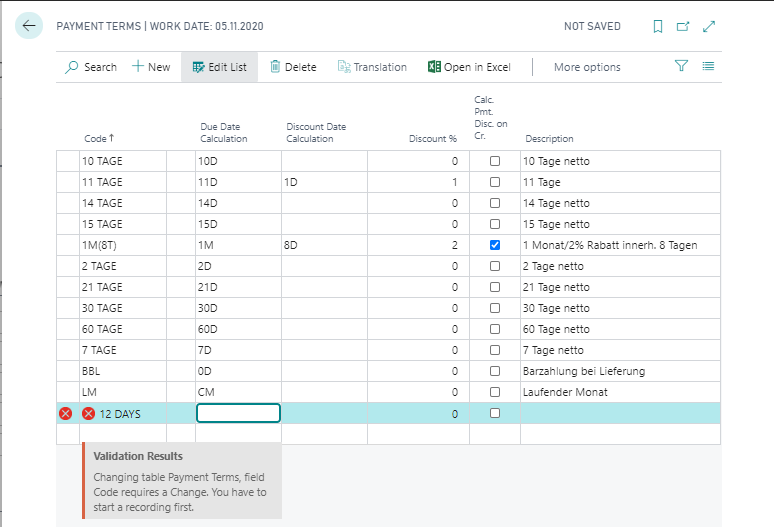774x527 pixels.
Task: Uncheck Calc. Pmt. Disc. for 1M(8T)
Action: pos(495,245)
